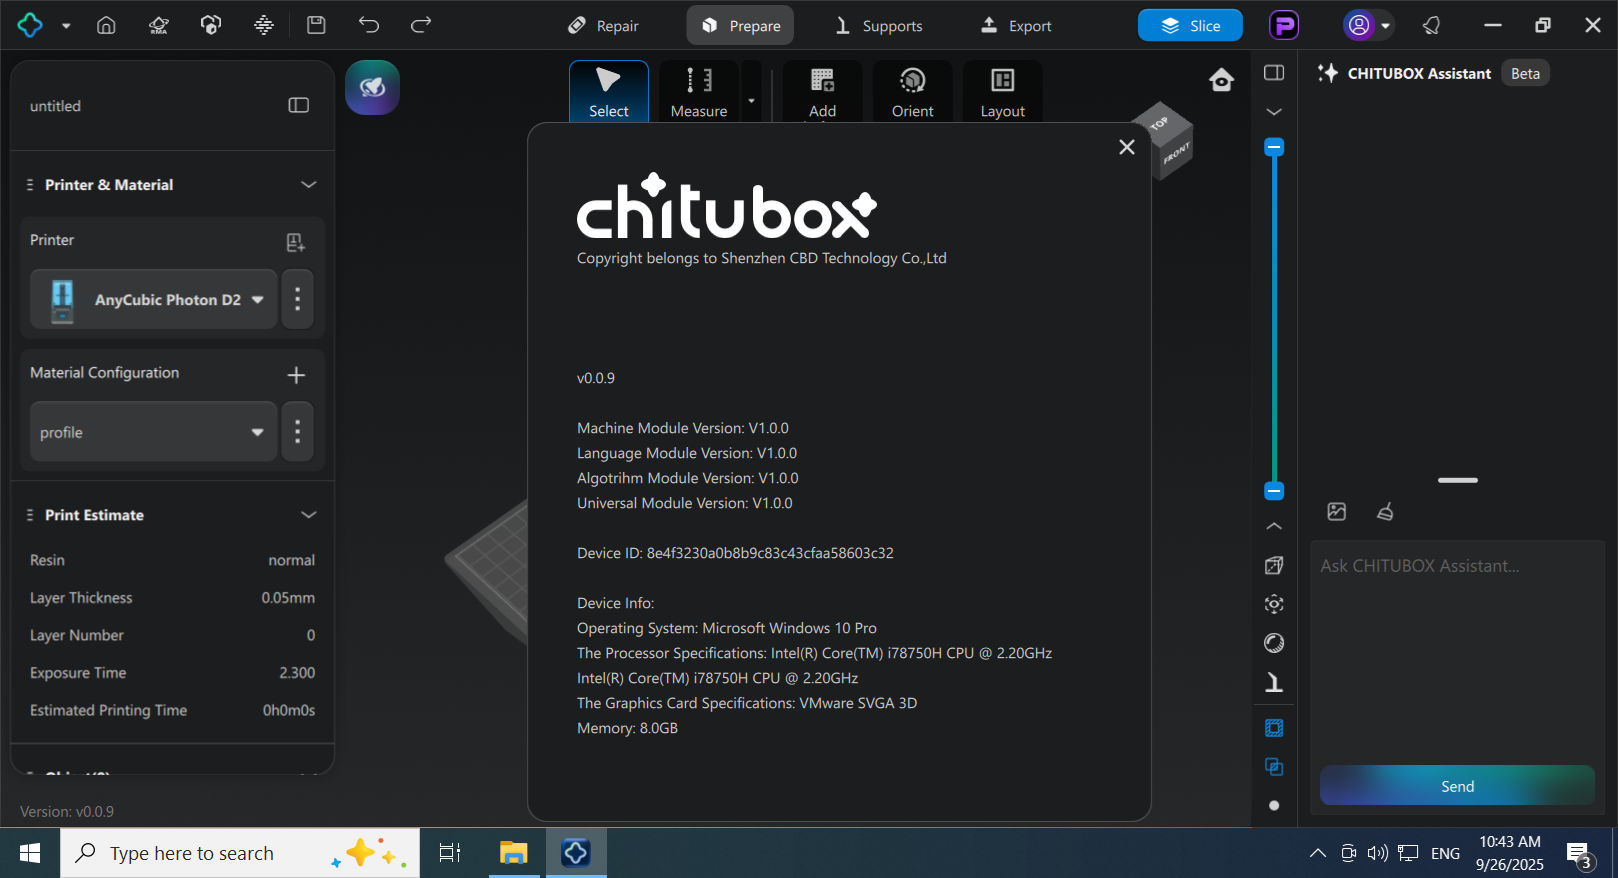Attach an image in CHITUBOX Assistant
The image size is (1618, 878).
[x=1337, y=512]
